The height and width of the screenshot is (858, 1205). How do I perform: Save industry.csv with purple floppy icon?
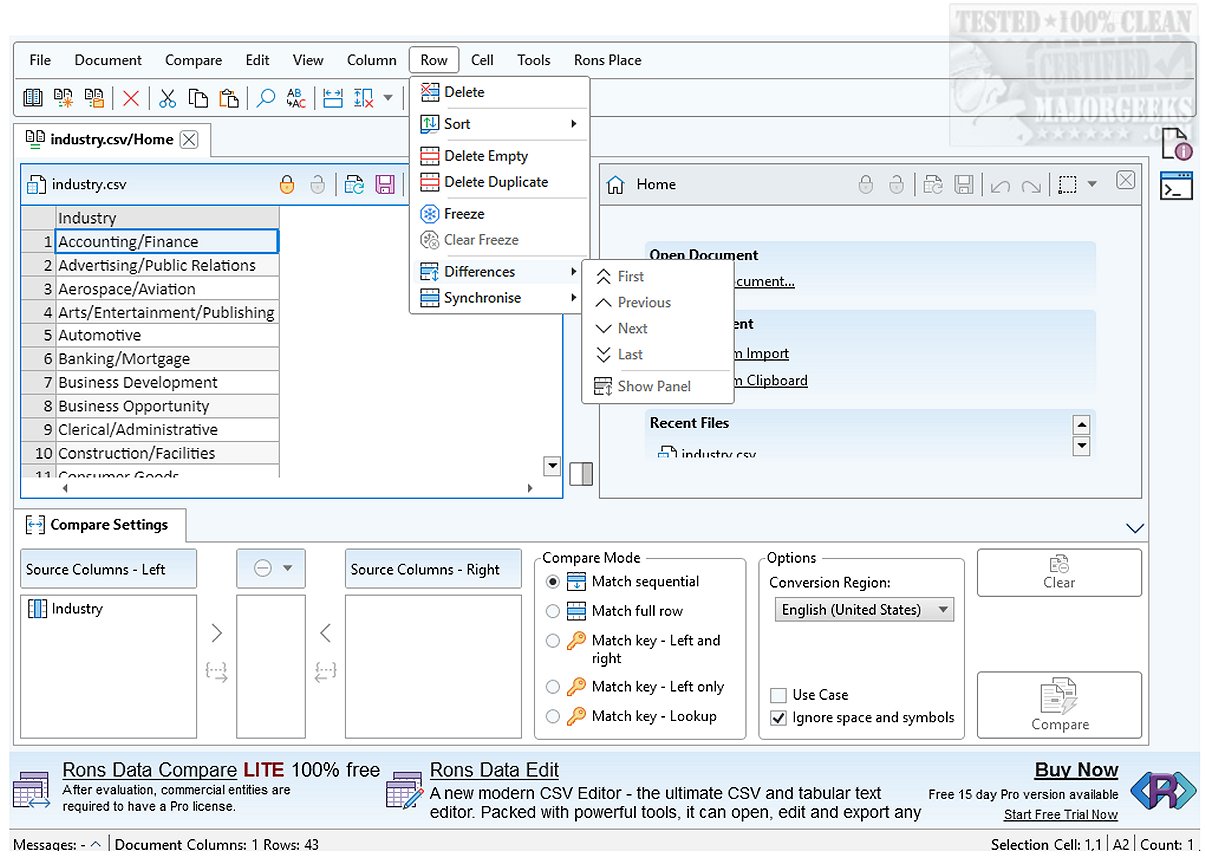[384, 184]
